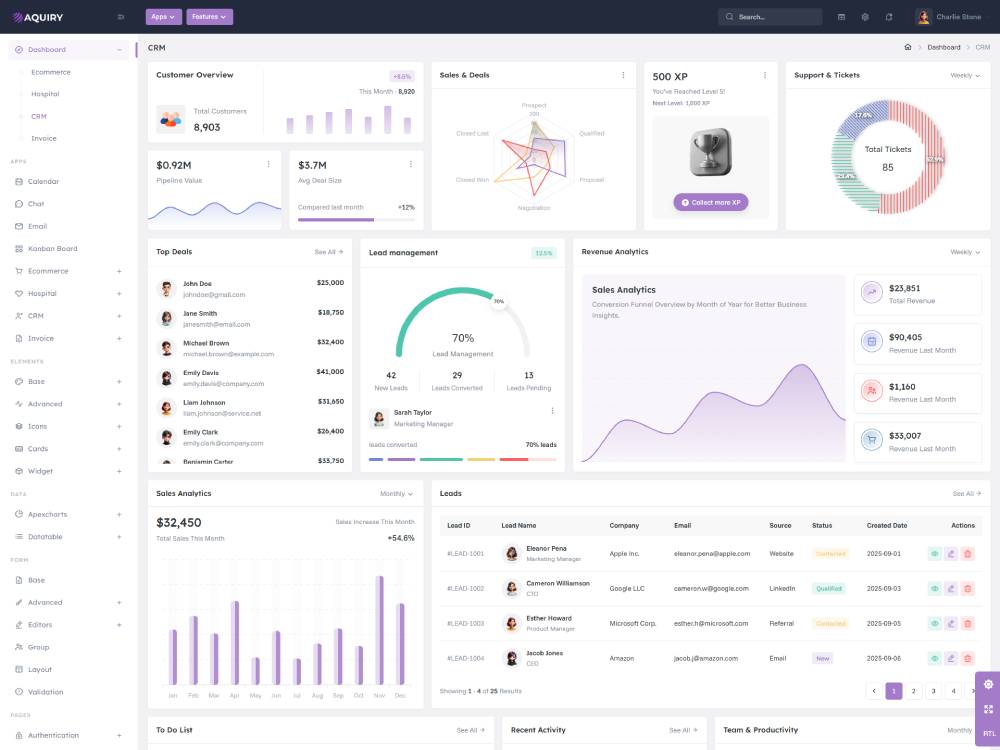Screen dimensions: 1000x750
Task: Toggle RTL layout direction
Action: point(988,733)
